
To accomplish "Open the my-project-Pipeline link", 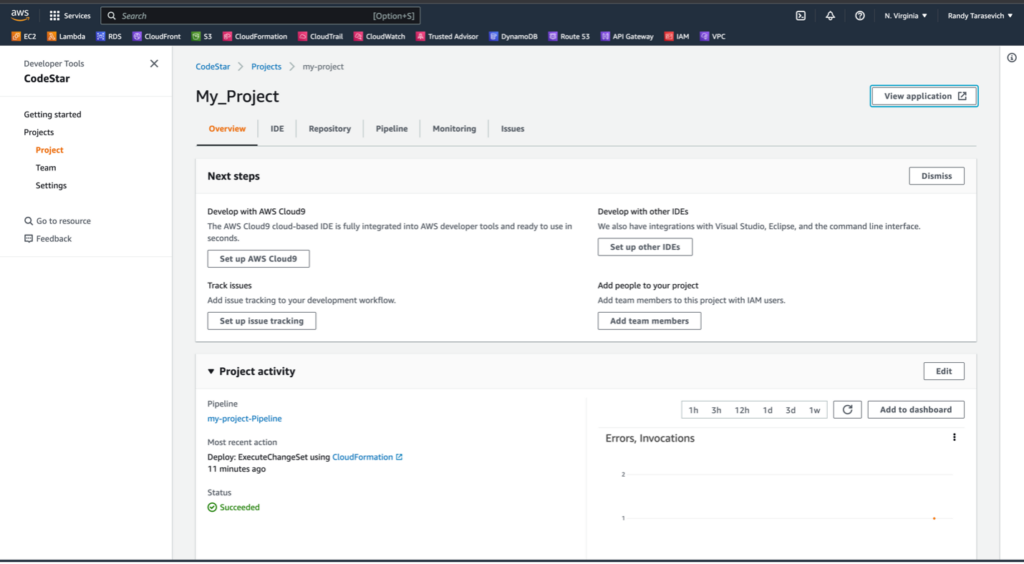I will coord(245,419).
